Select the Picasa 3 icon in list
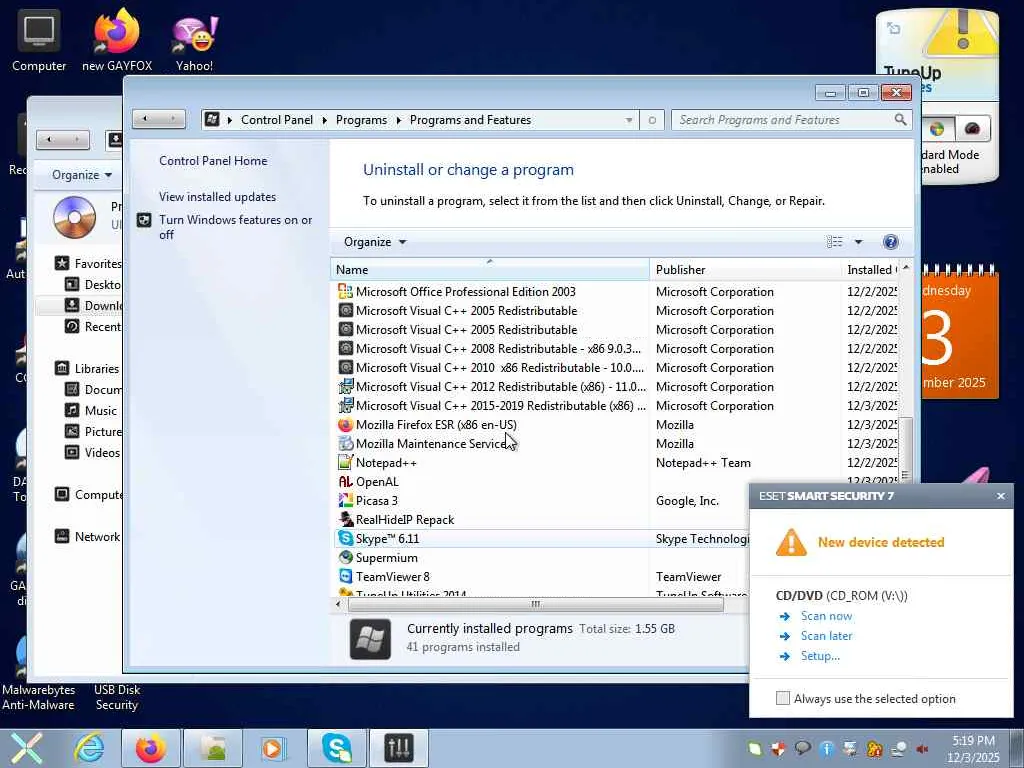The height and width of the screenshot is (768, 1024). [345, 500]
